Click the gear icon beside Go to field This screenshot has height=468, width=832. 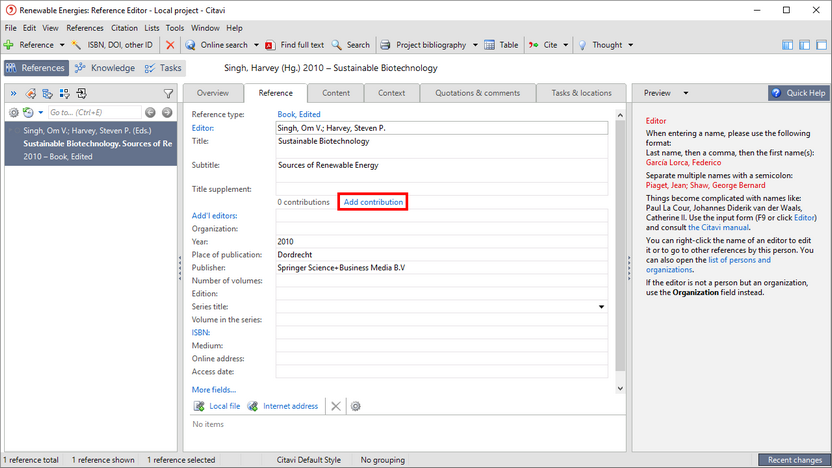[14, 112]
